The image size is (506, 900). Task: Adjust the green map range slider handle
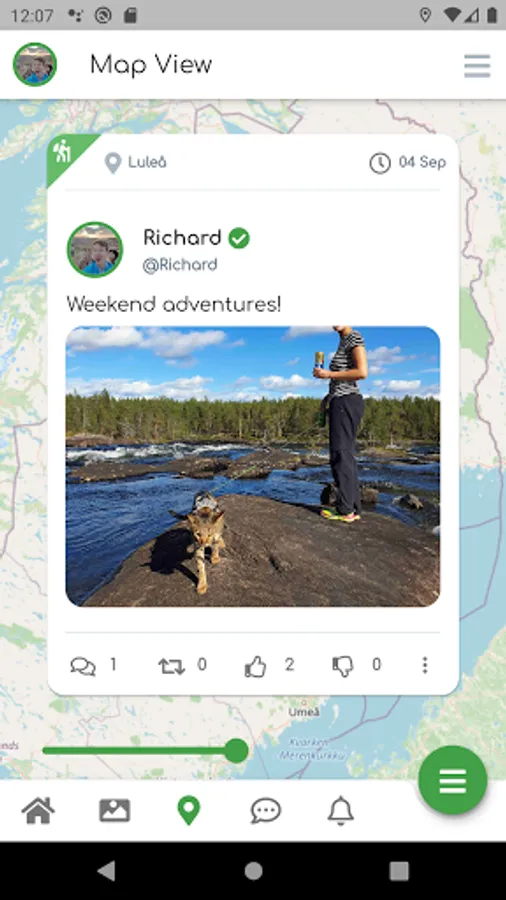point(236,751)
